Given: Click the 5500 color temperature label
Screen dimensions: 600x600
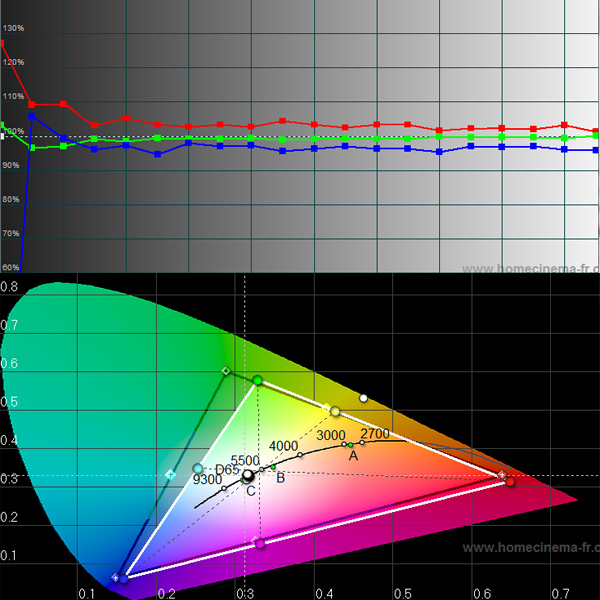Looking at the screenshot, I should [245, 460].
